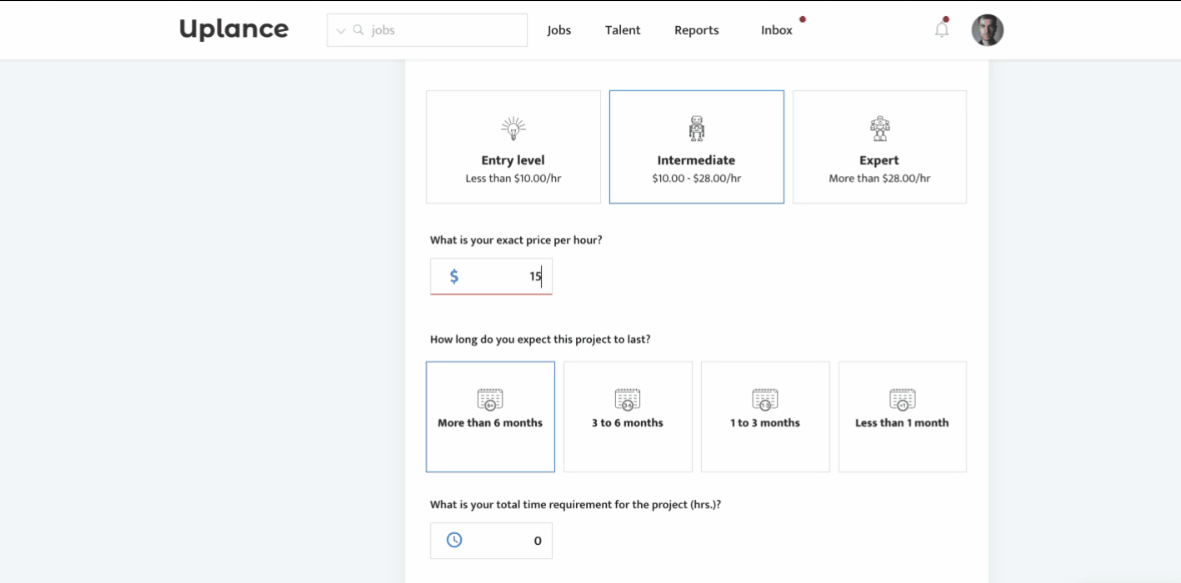
Task: Focus the exact price per hour field
Action: tap(505, 276)
